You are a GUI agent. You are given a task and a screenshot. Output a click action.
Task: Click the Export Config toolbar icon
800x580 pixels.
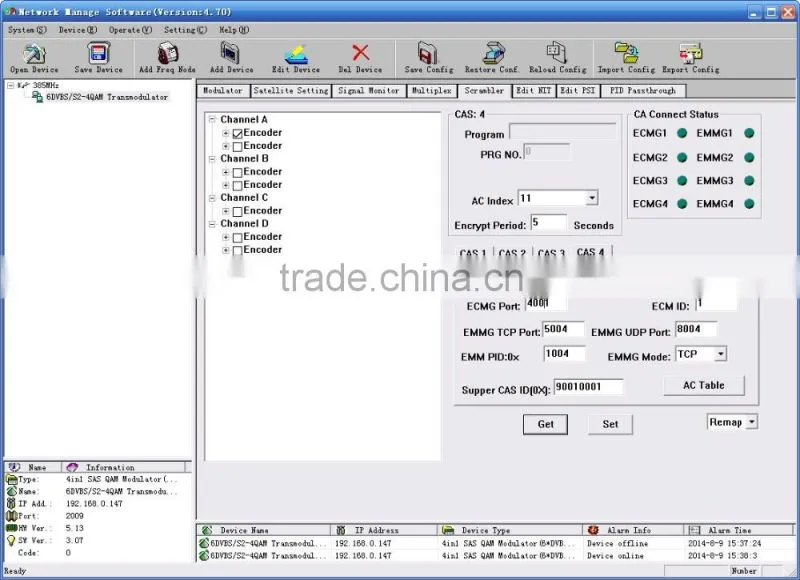point(691,58)
